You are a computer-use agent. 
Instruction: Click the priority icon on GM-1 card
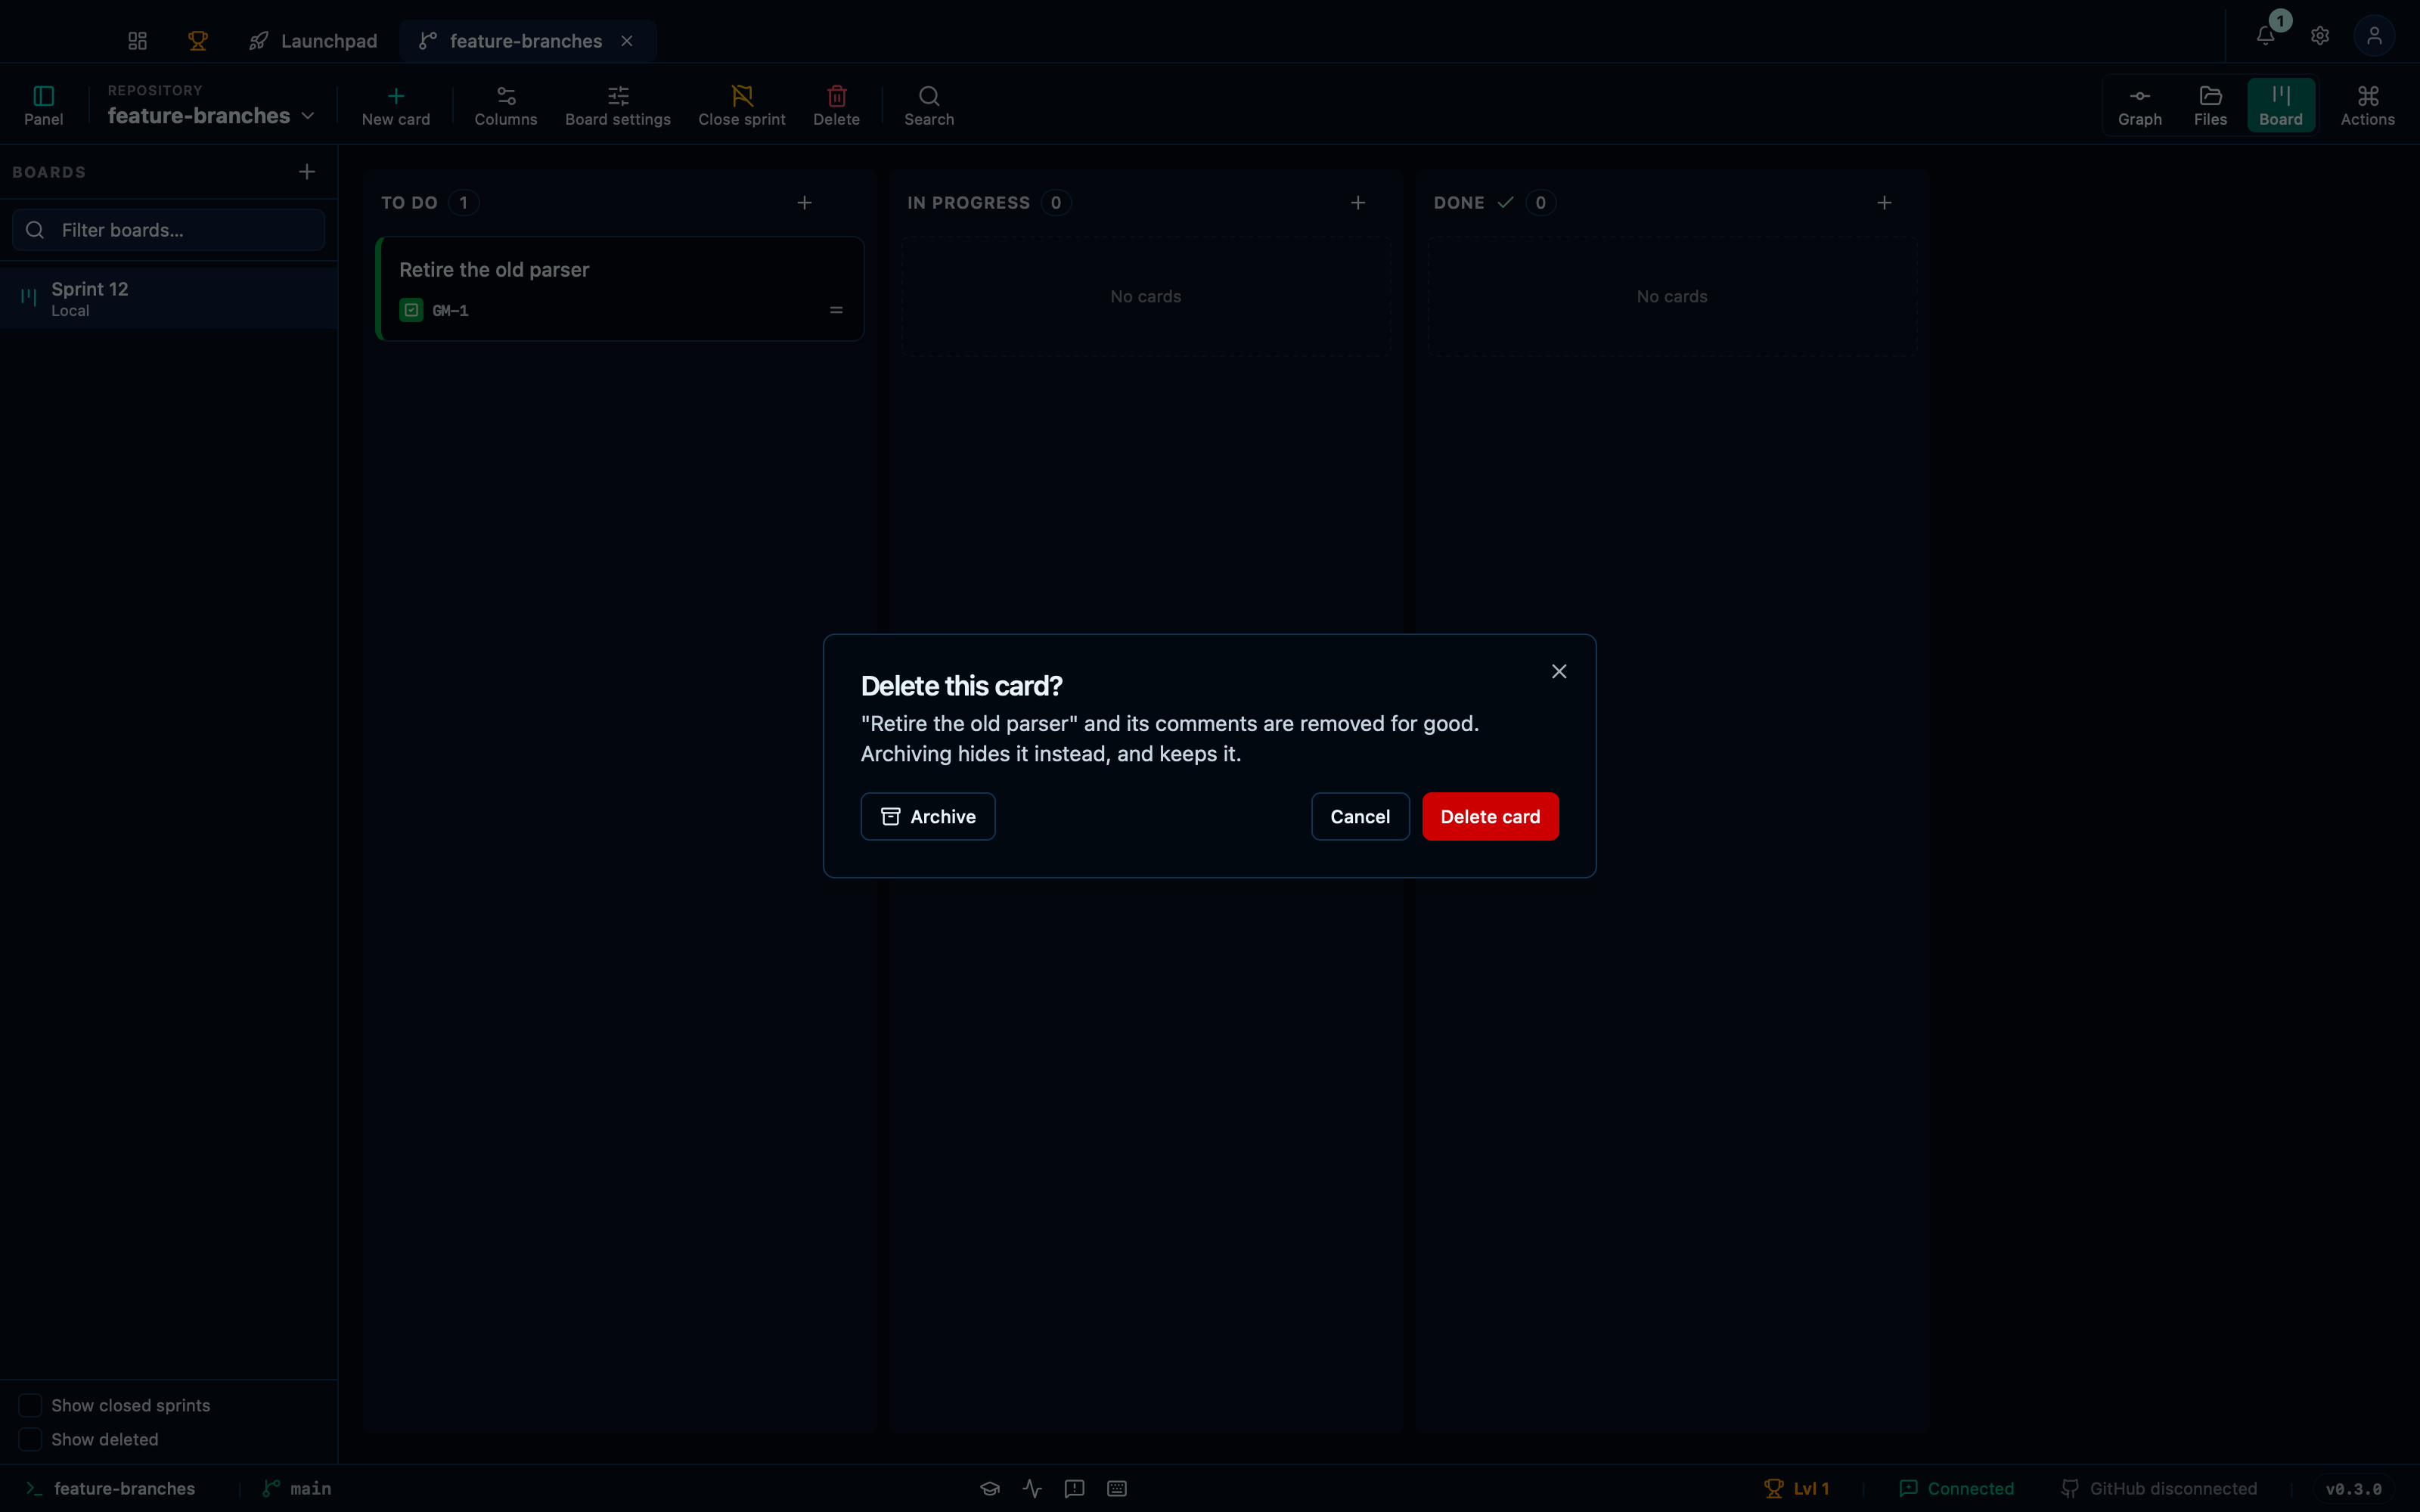(836, 310)
